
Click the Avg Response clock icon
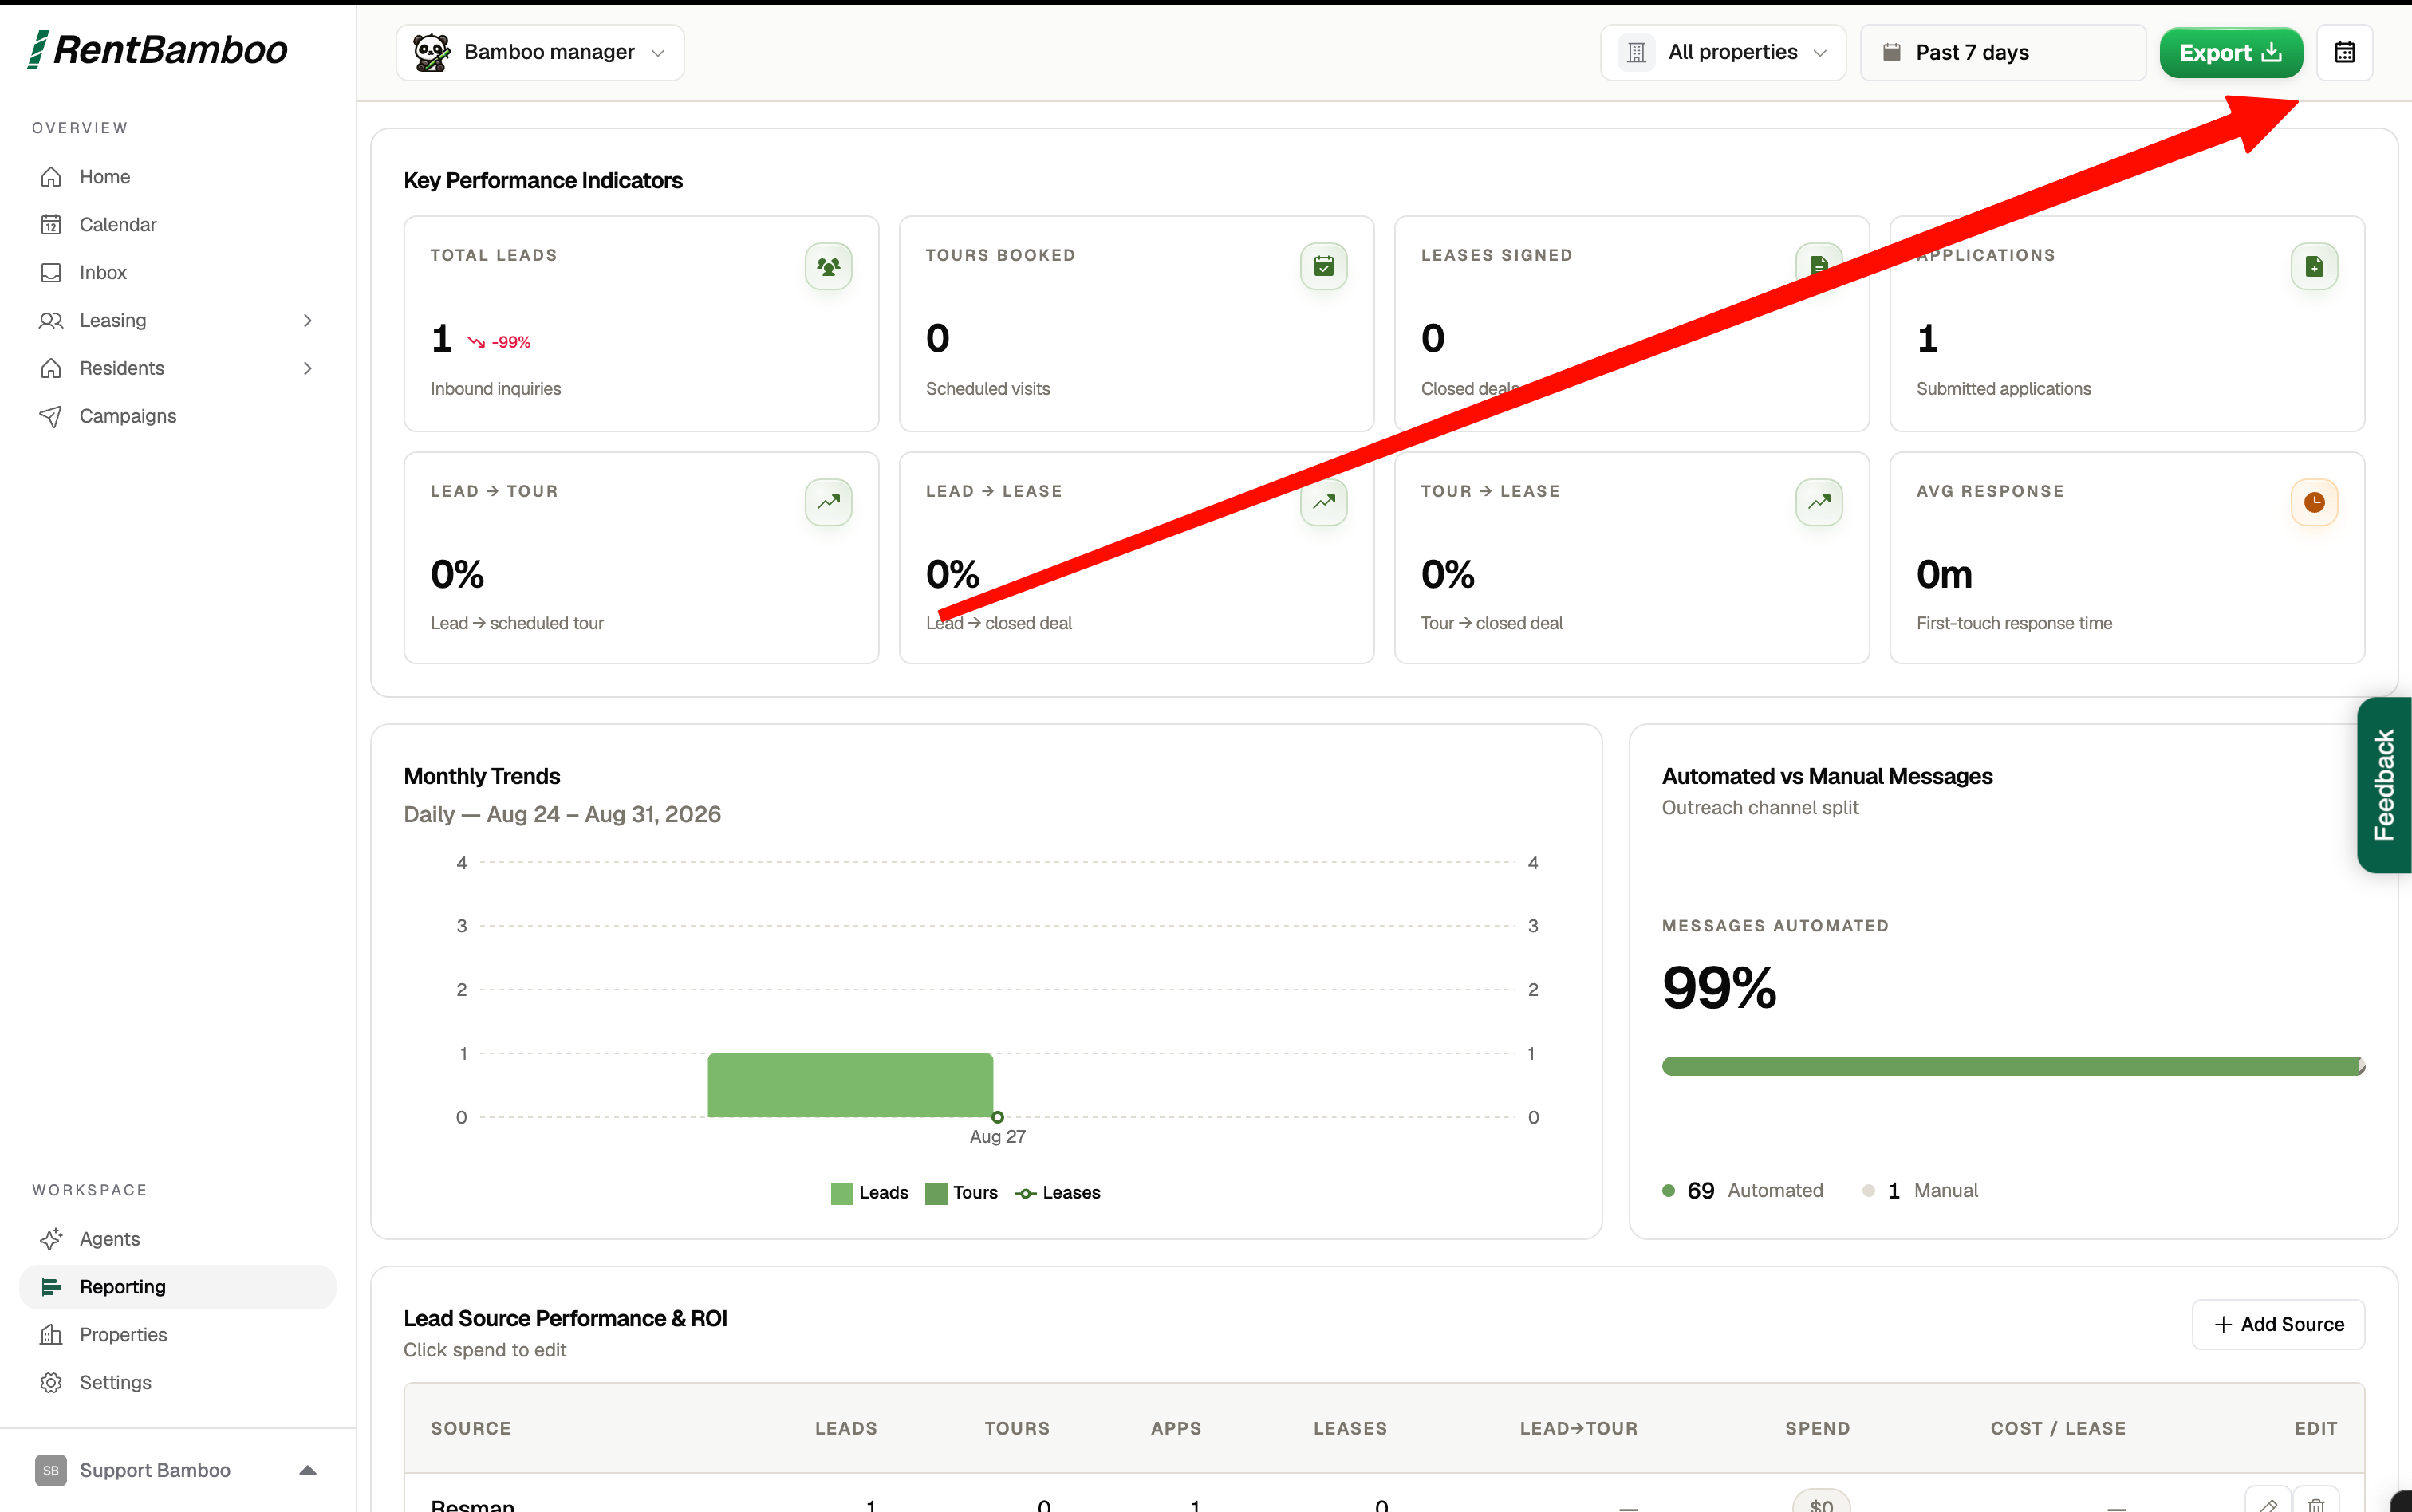pyautogui.click(x=2314, y=502)
